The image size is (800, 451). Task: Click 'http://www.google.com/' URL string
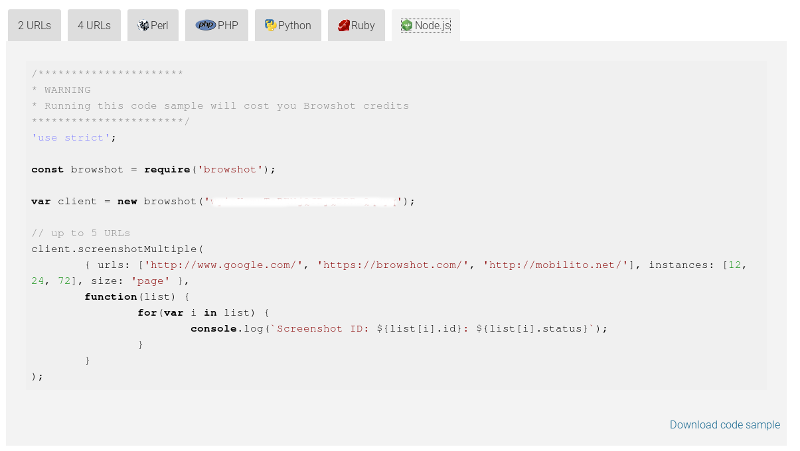(x=224, y=265)
